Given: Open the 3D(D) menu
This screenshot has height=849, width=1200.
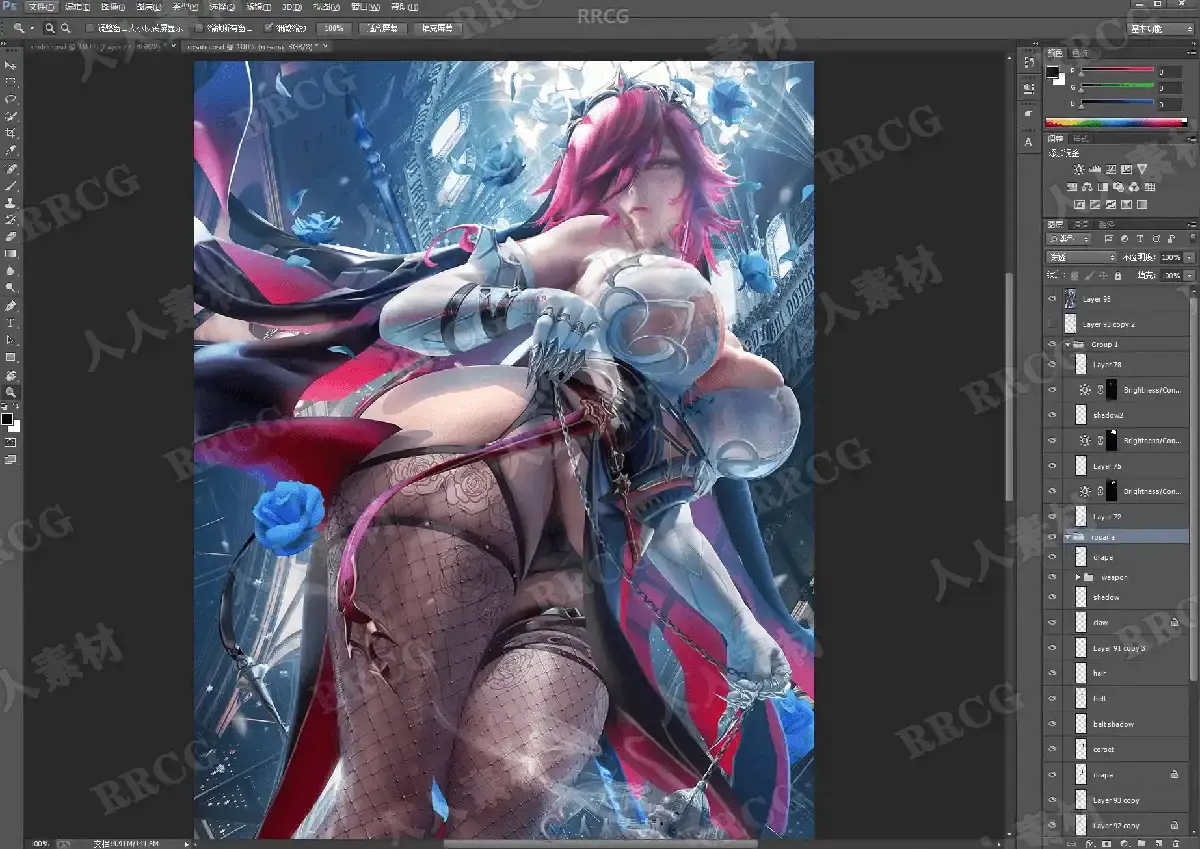Looking at the screenshot, I should (x=292, y=7).
